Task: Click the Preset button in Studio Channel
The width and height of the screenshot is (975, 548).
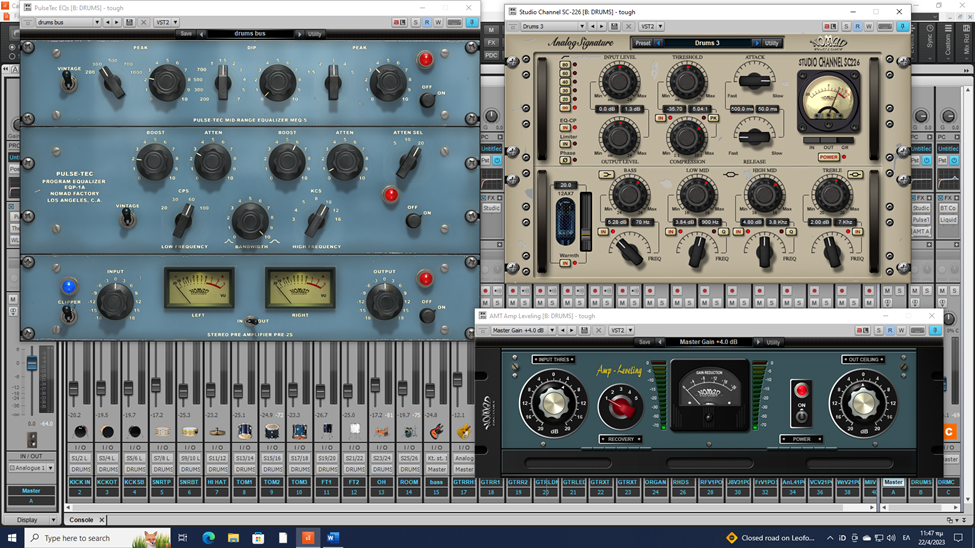Action: pyautogui.click(x=642, y=43)
